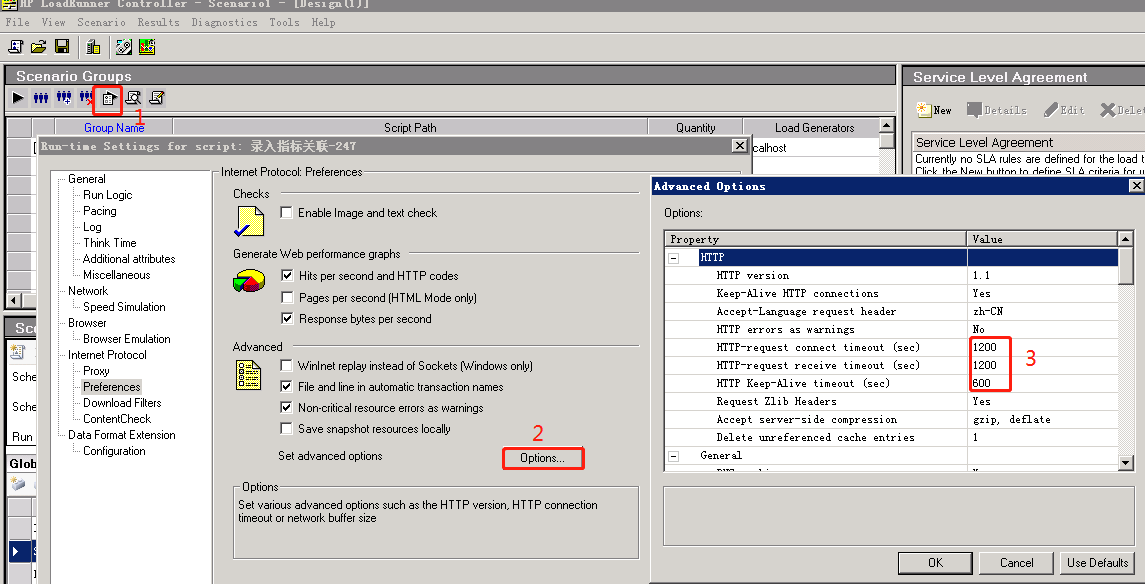Click the Open Scenario folder icon
This screenshot has width=1145, height=584.
[39, 47]
